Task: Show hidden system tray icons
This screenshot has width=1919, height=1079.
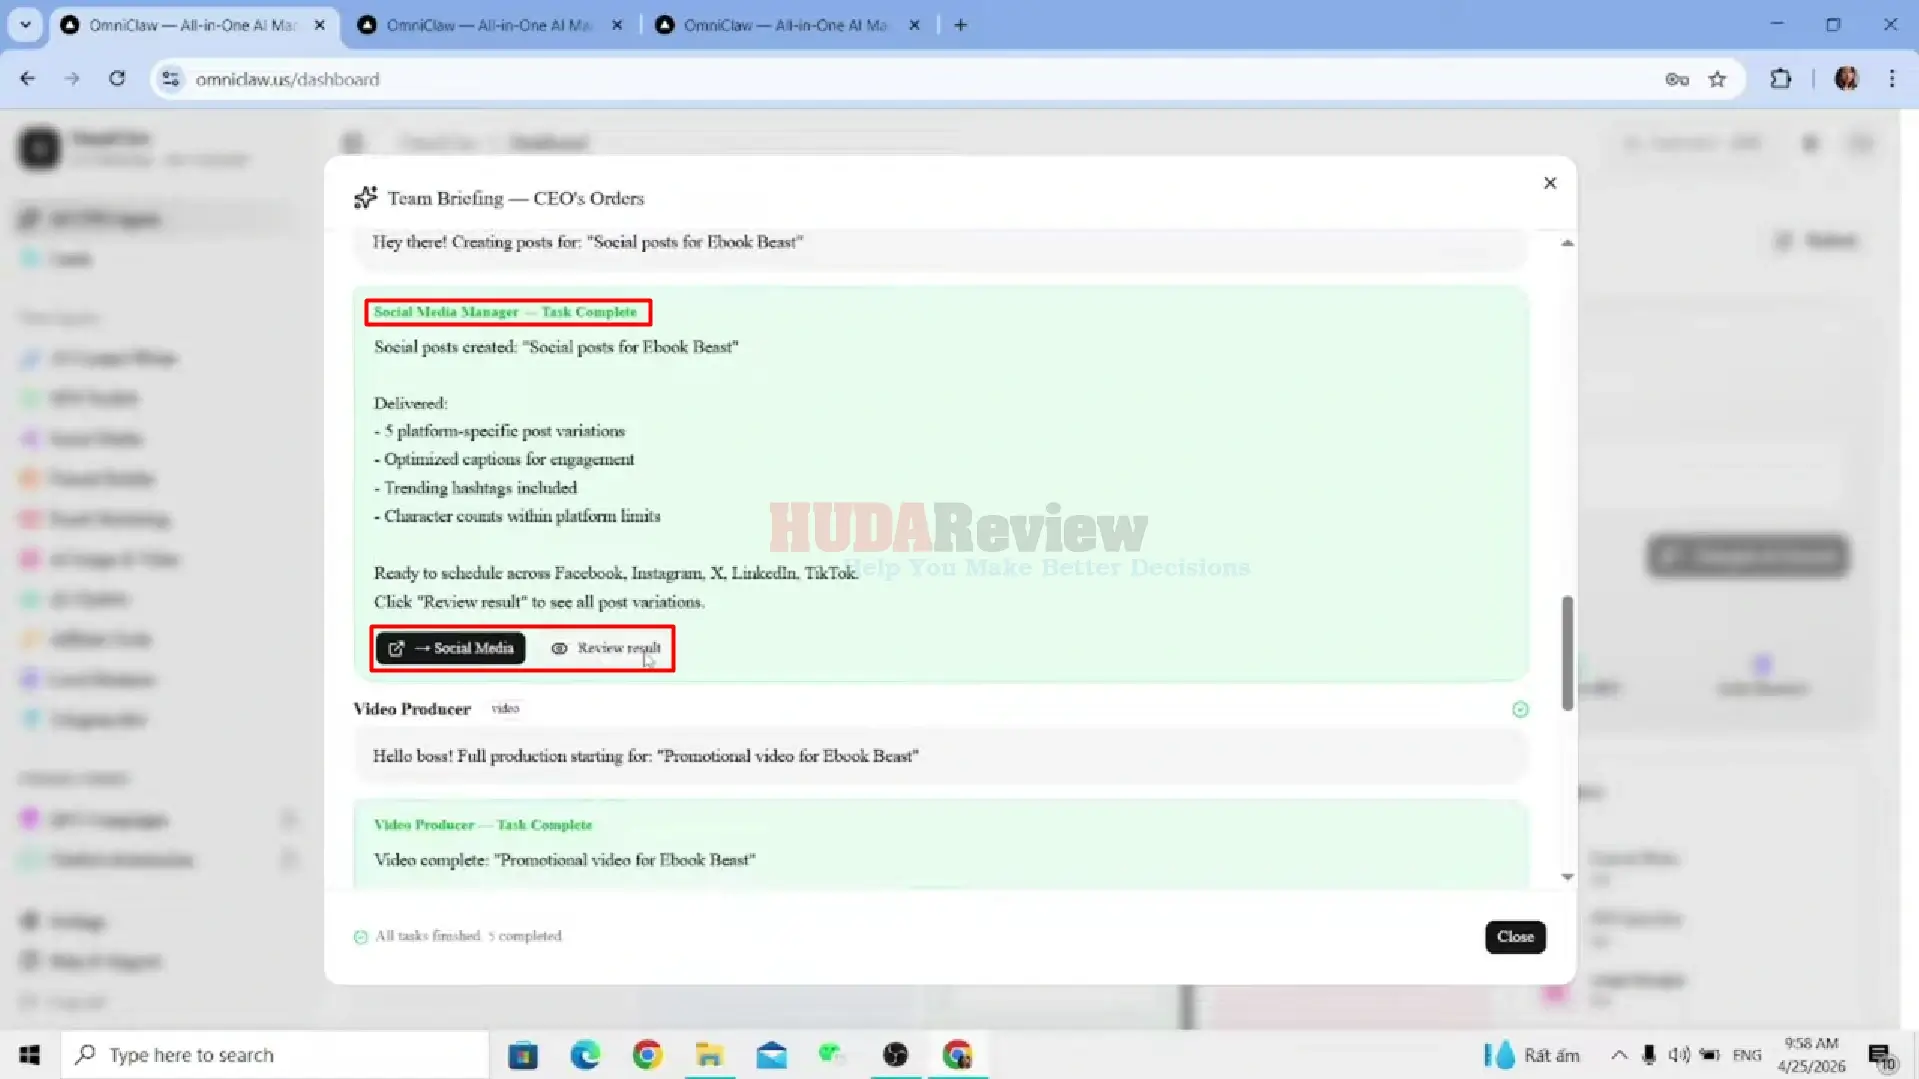Action: tap(1618, 1055)
